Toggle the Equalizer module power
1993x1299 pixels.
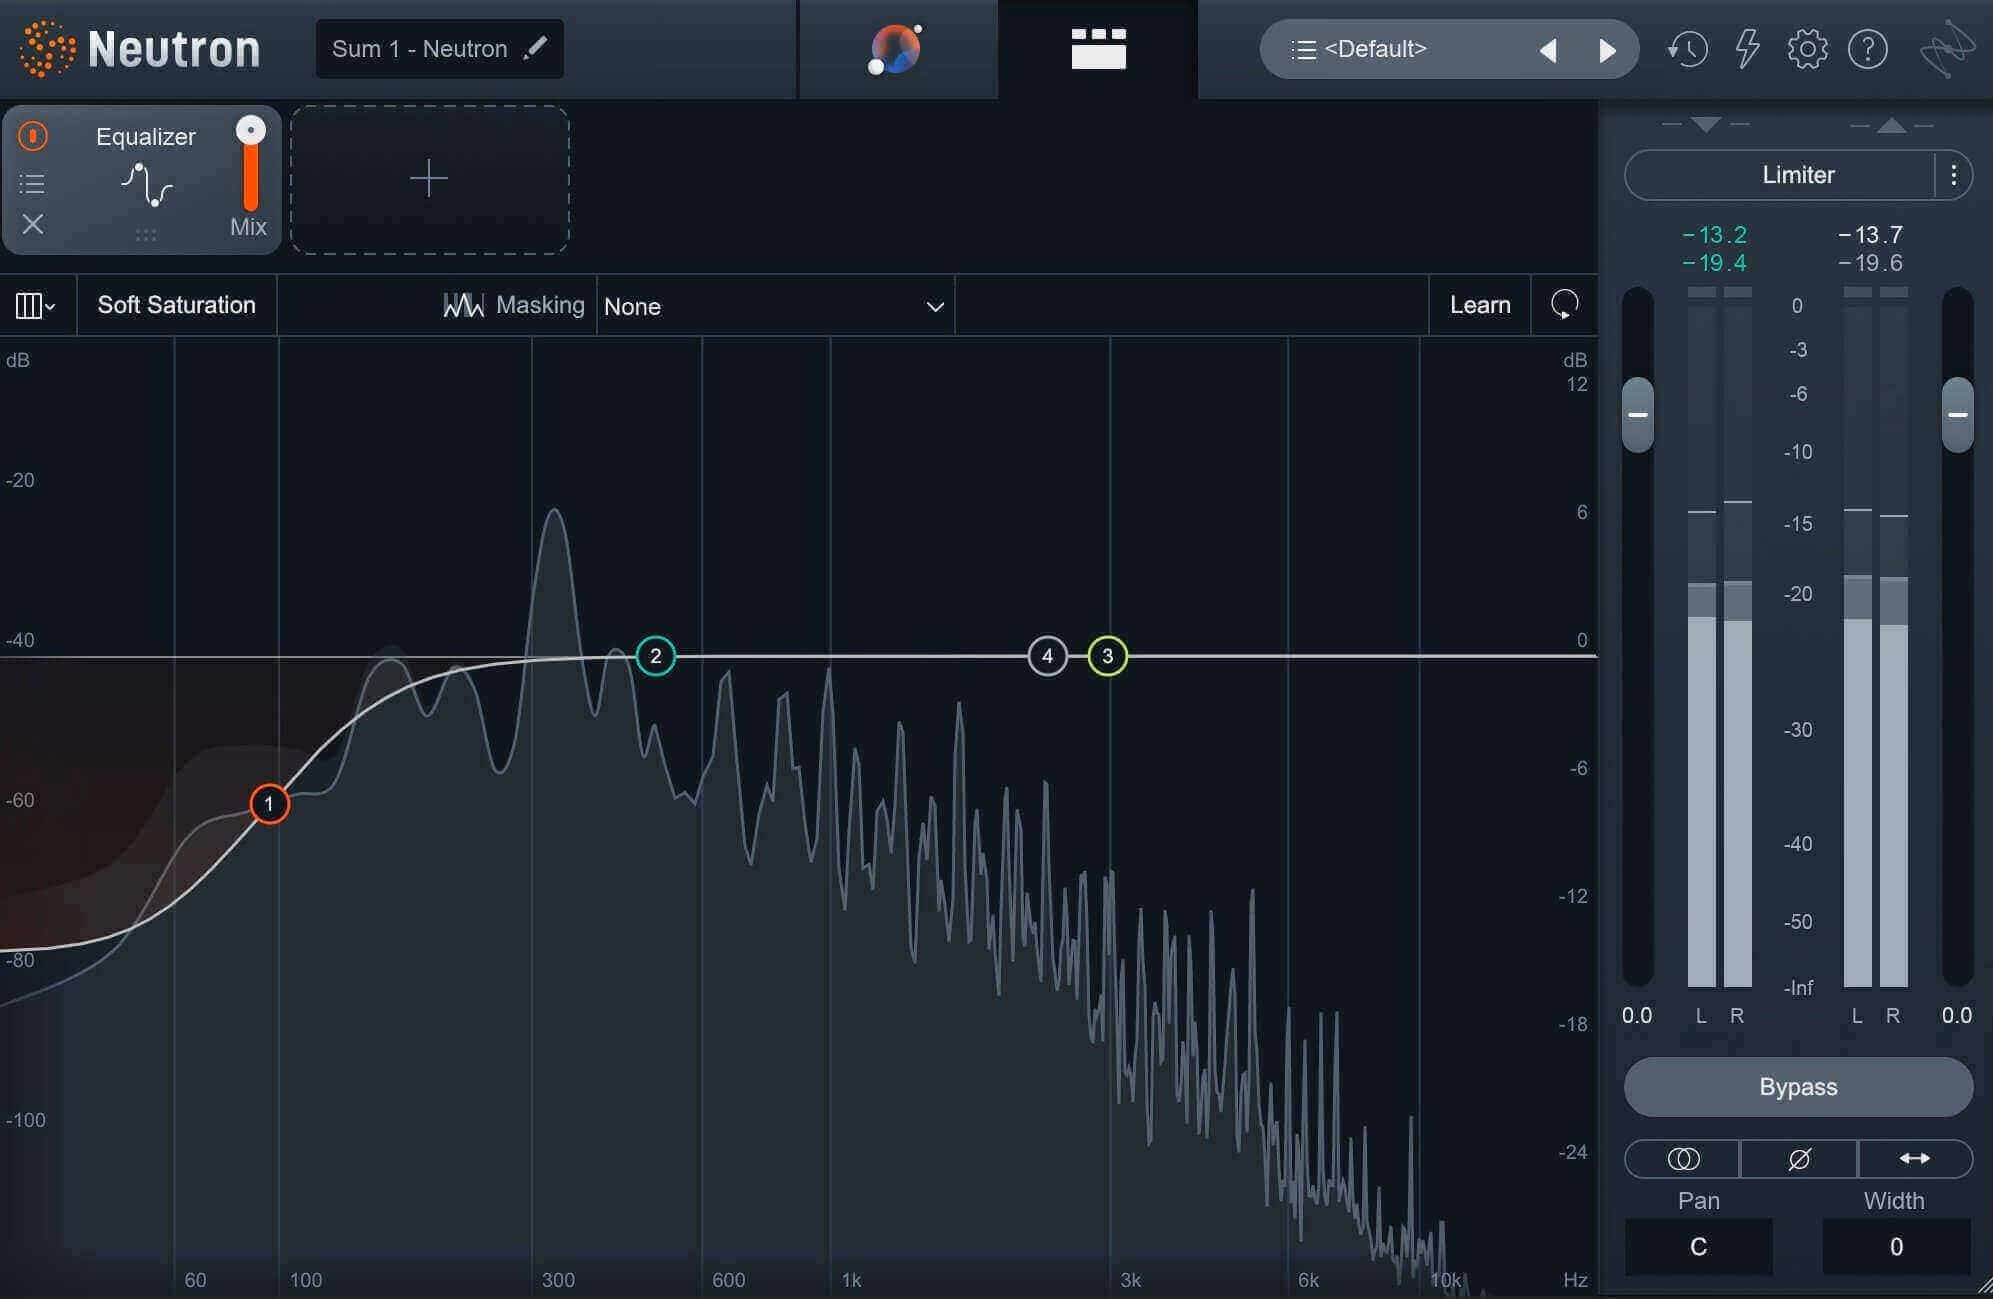(33, 136)
